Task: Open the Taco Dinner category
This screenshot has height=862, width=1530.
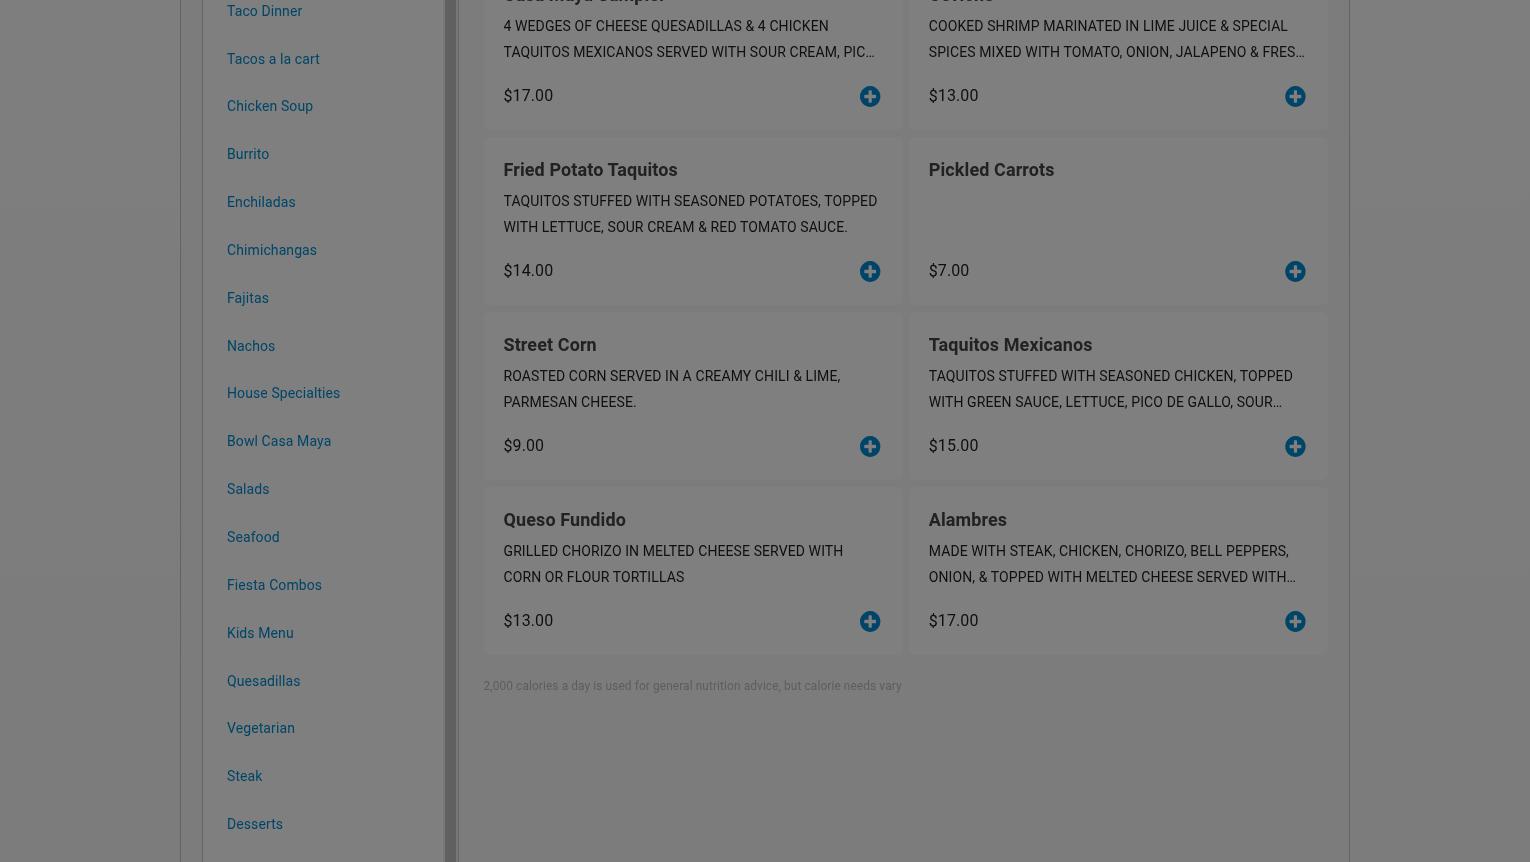Action: (x=264, y=11)
